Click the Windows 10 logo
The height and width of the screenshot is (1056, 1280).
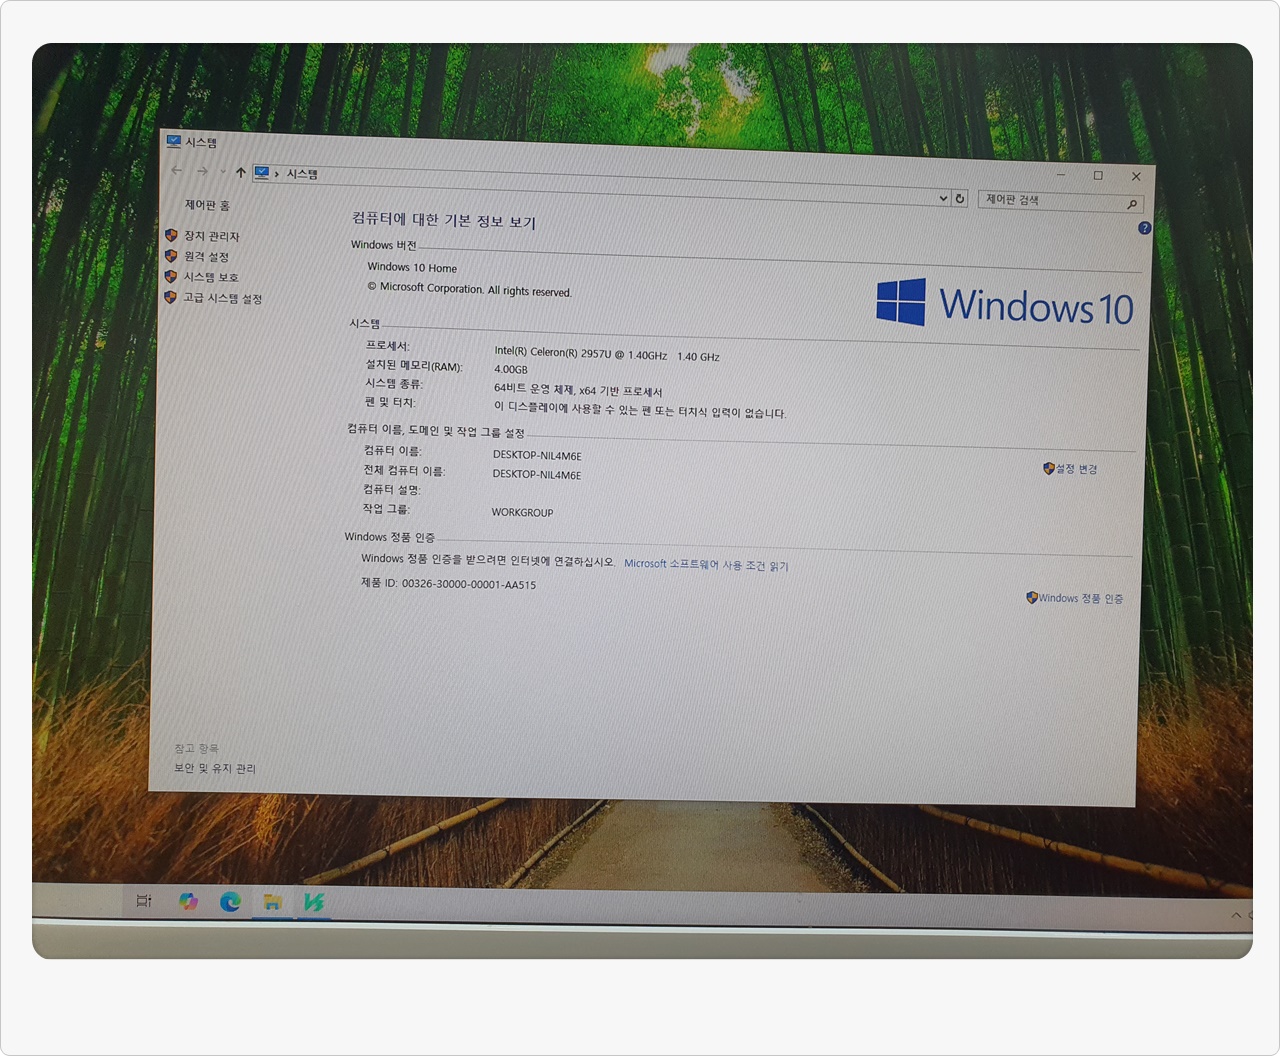tap(1005, 303)
